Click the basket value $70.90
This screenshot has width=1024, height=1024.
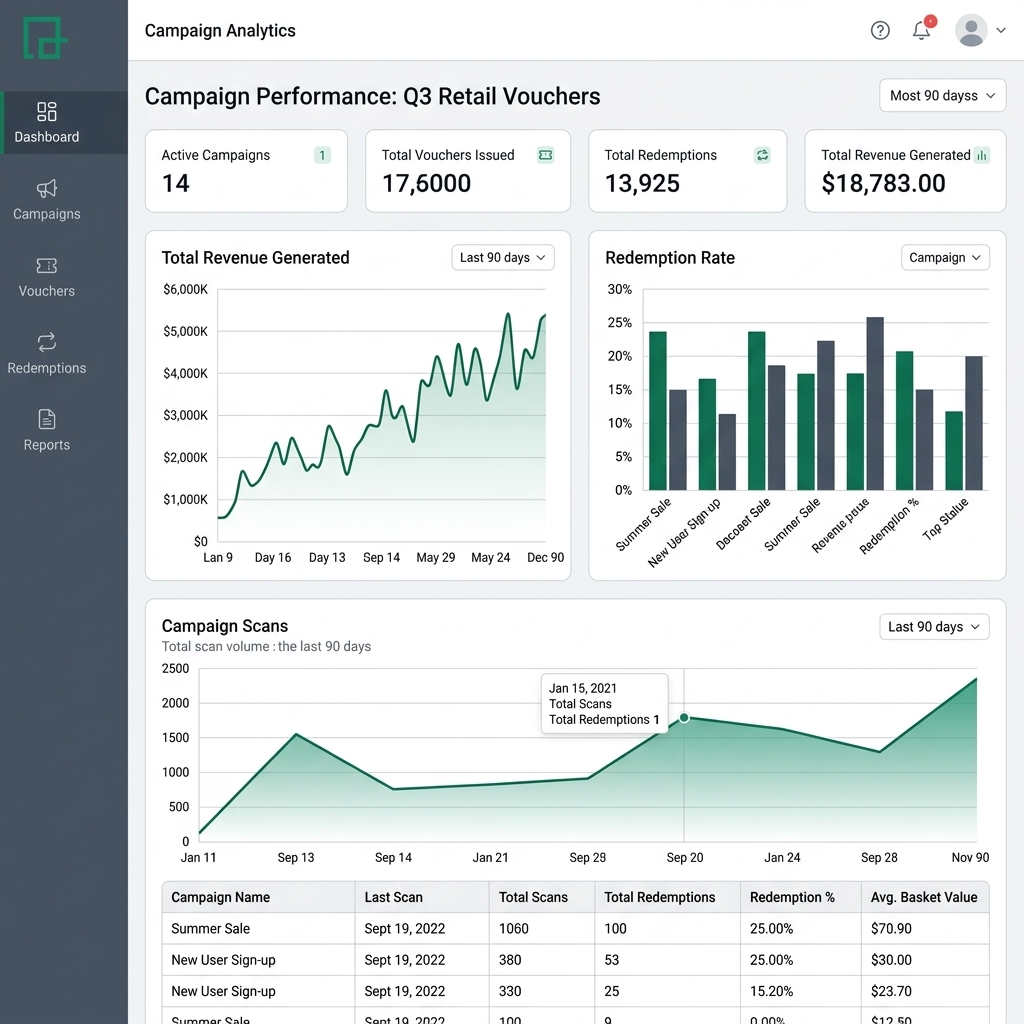(891, 929)
